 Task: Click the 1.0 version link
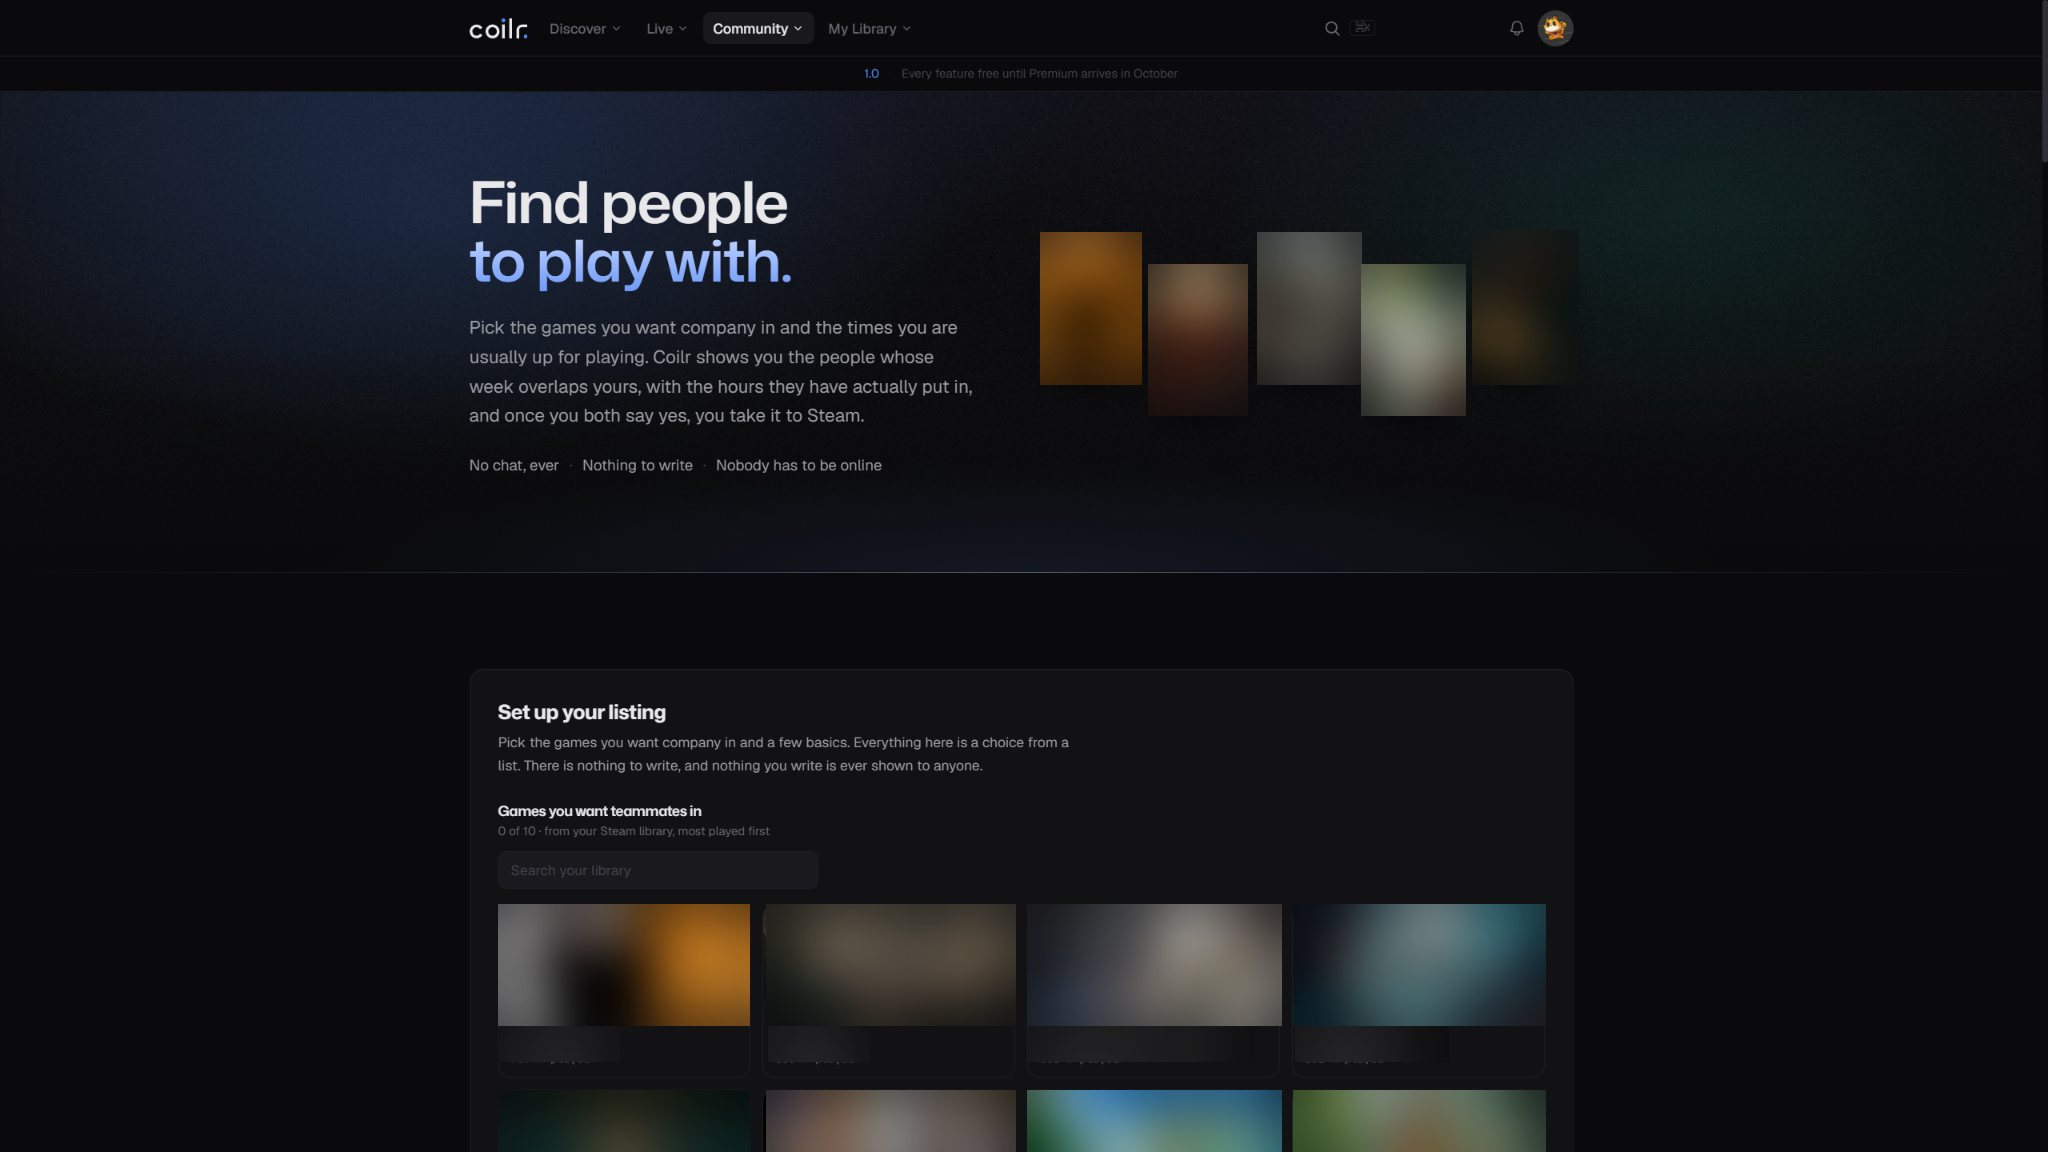click(872, 74)
